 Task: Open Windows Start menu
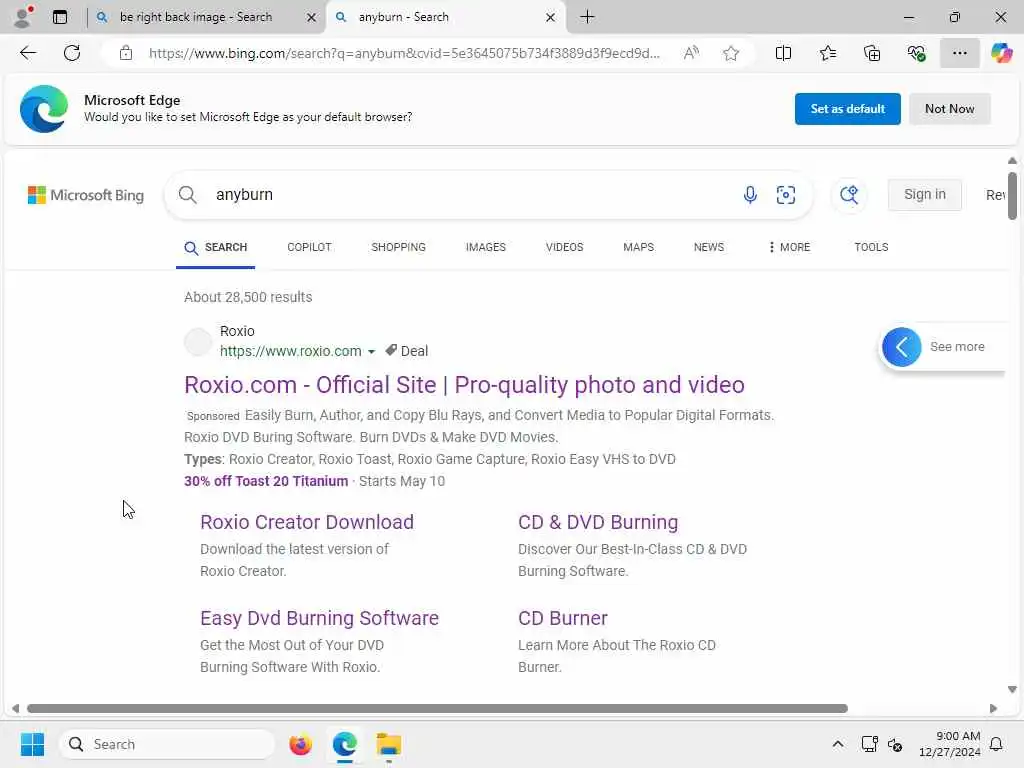click(x=32, y=744)
